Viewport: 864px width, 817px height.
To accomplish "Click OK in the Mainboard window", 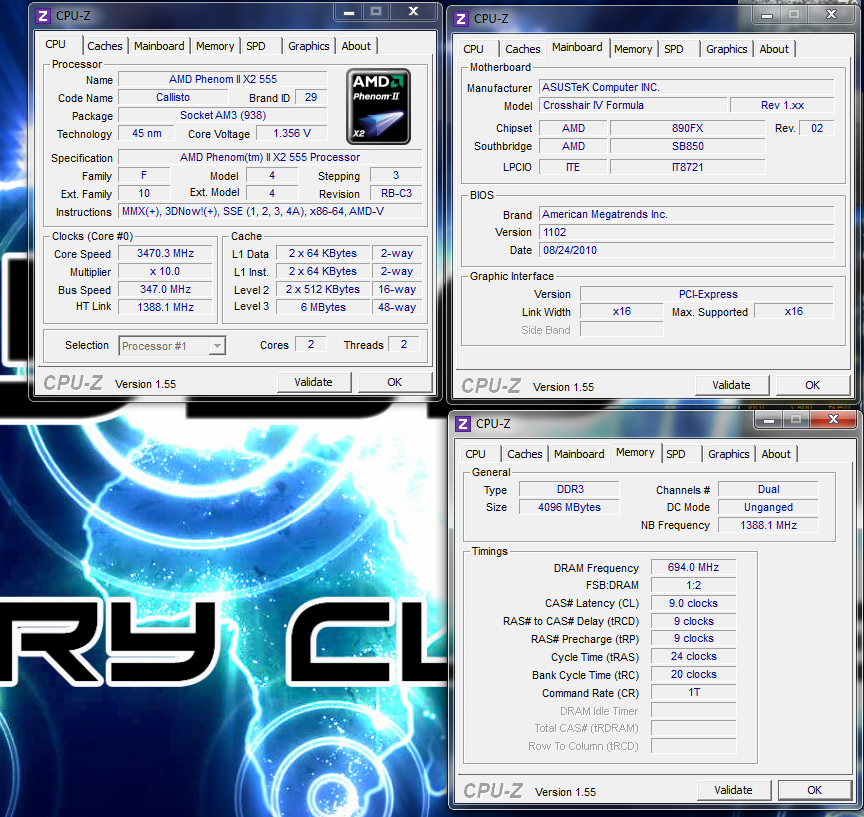I will pyautogui.click(x=813, y=385).
